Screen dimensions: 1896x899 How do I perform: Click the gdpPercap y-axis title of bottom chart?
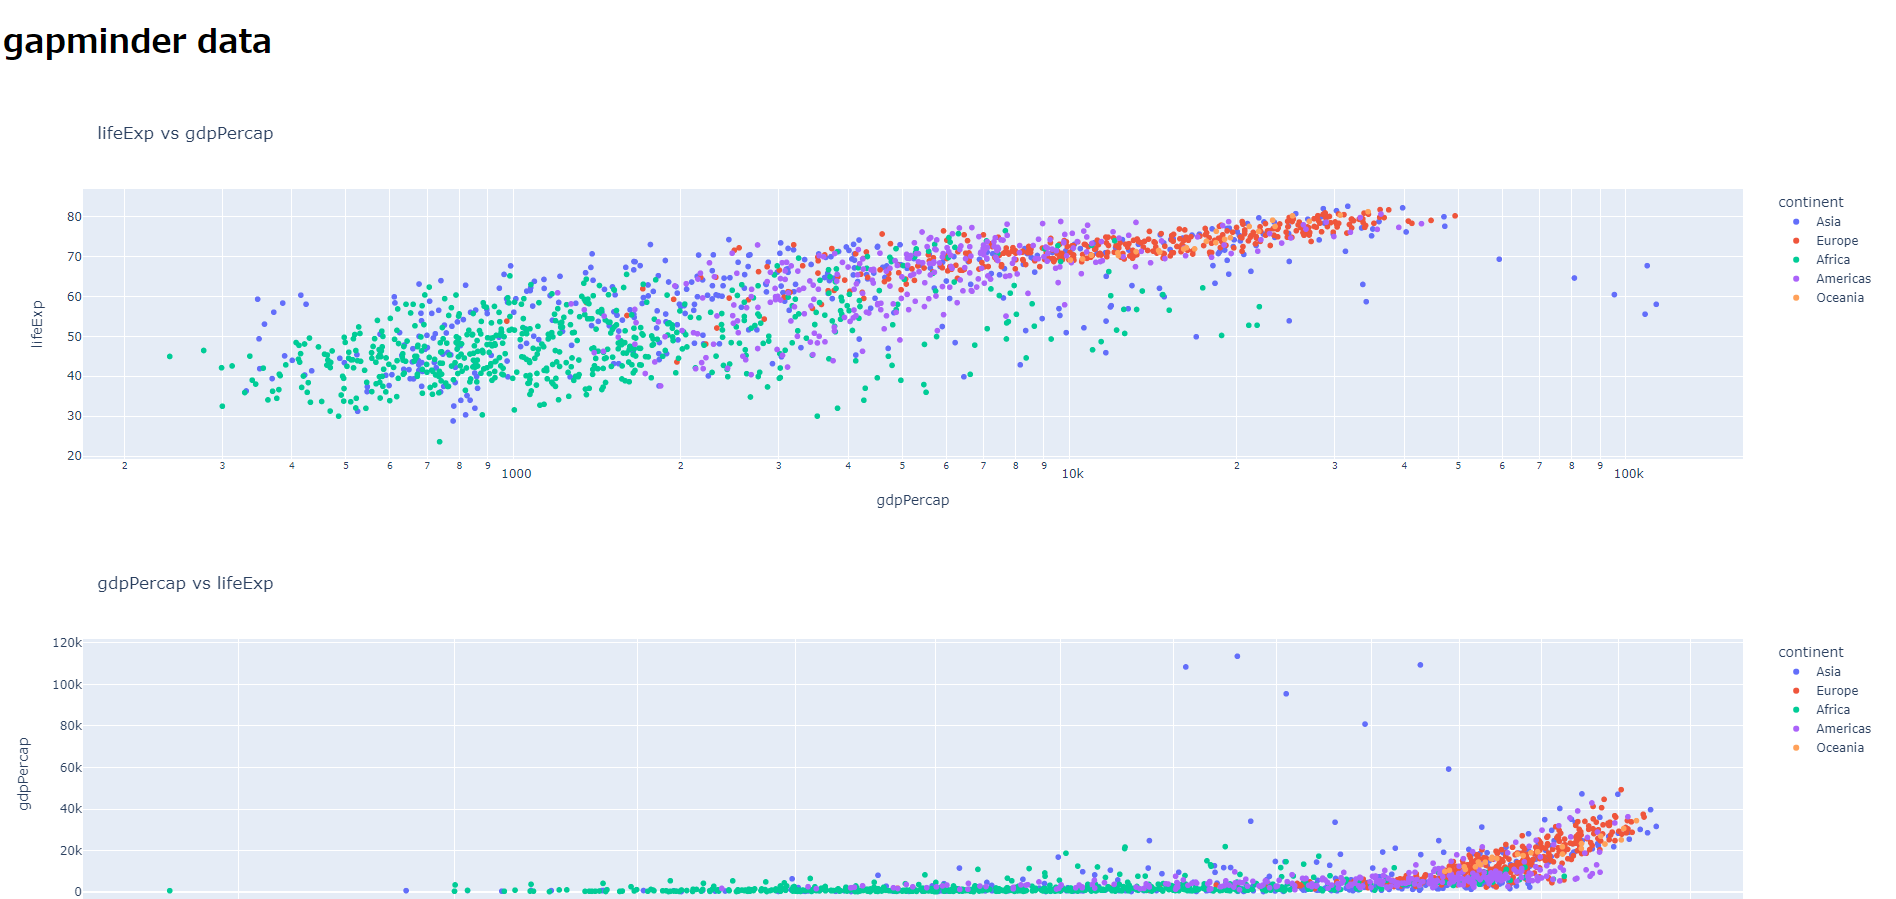click(x=24, y=774)
